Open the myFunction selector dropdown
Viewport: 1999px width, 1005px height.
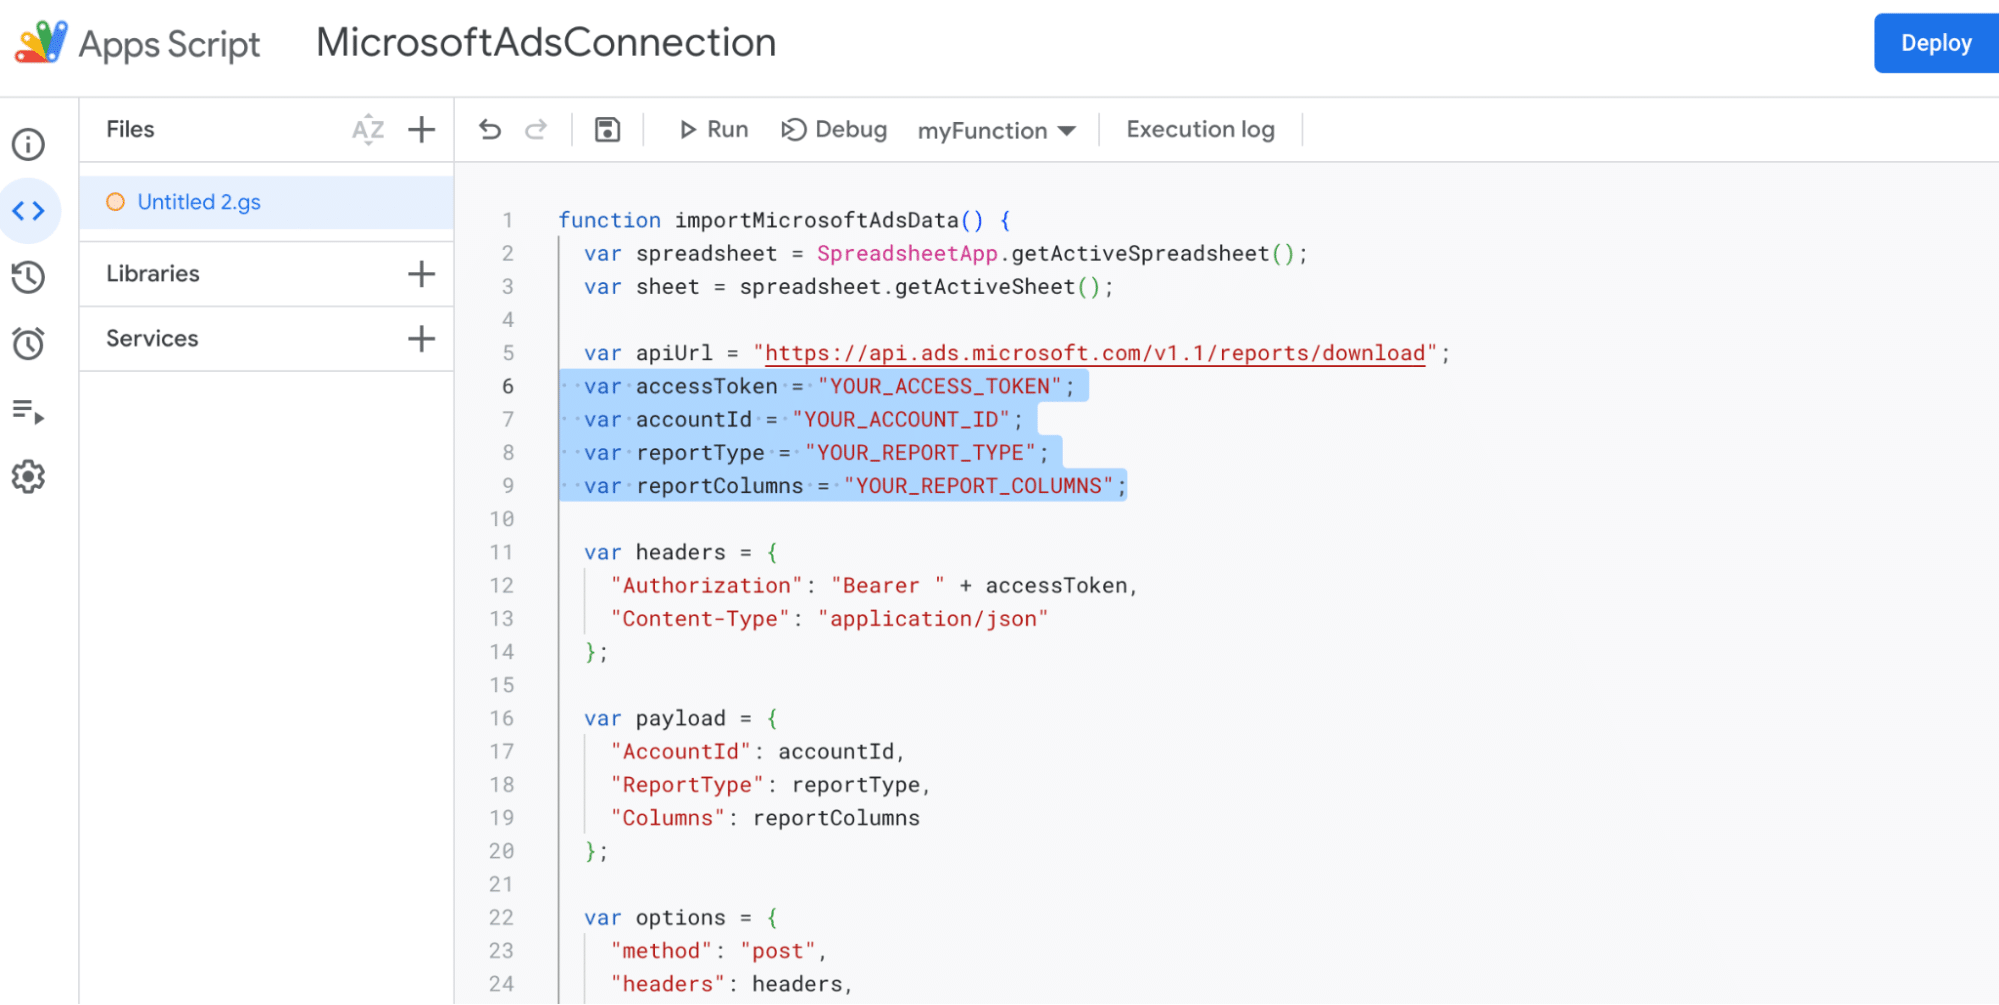pos(996,130)
